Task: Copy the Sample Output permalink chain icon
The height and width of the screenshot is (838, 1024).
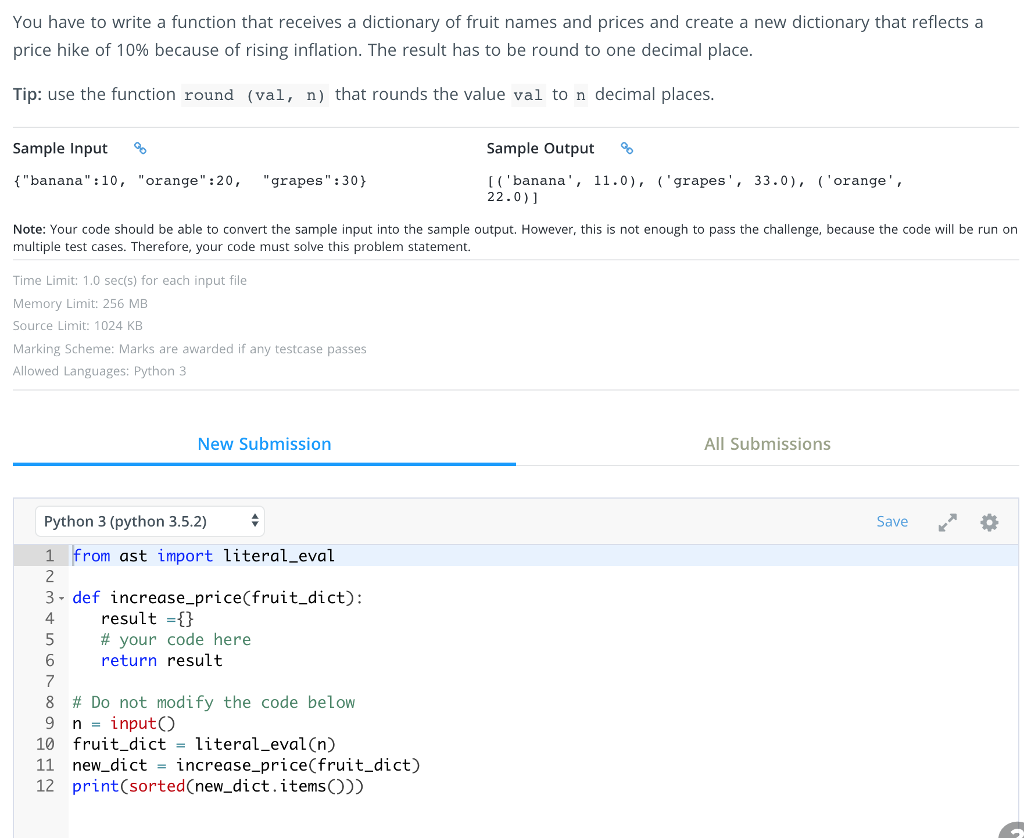Action: (x=627, y=147)
